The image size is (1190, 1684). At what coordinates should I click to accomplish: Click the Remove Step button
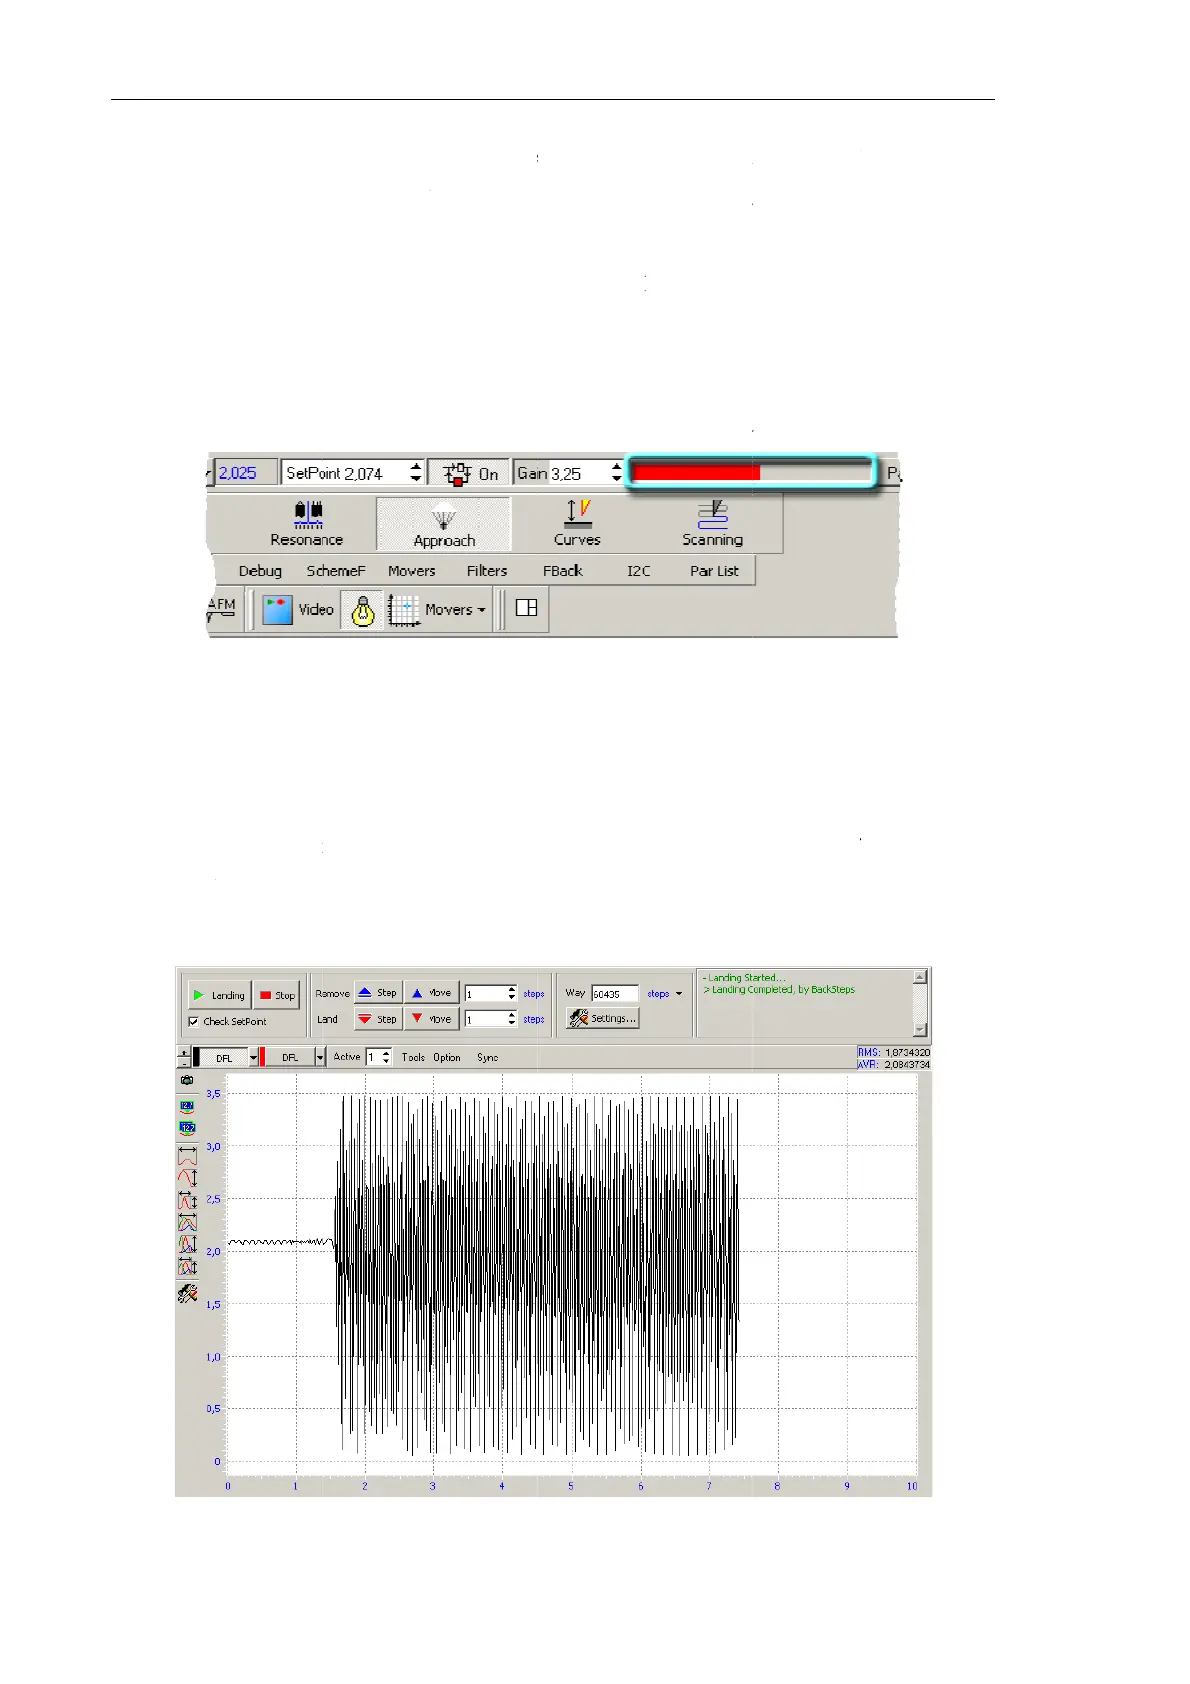click(378, 993)
